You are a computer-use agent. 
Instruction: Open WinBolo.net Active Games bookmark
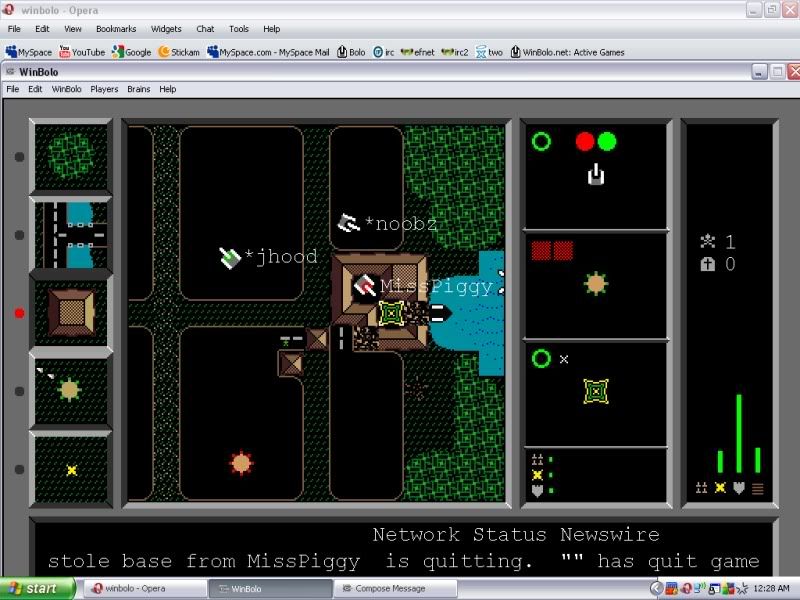click(567, 52)
